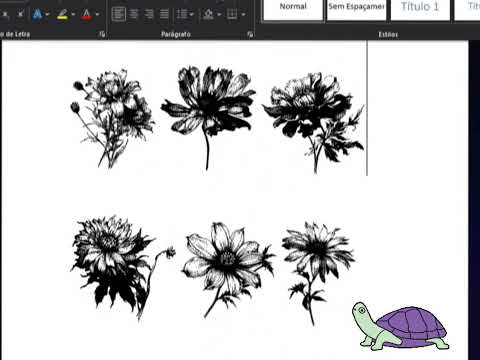The height and width of the screenshot is (360, 480).
Task: Apply borders with the borders icon
Action: pyautogui.click(x=232, y=14)
